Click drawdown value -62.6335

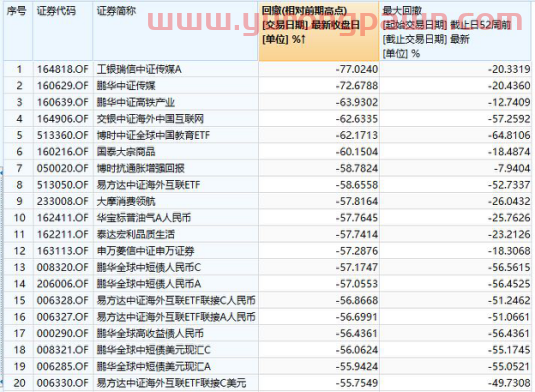point(357,119)
